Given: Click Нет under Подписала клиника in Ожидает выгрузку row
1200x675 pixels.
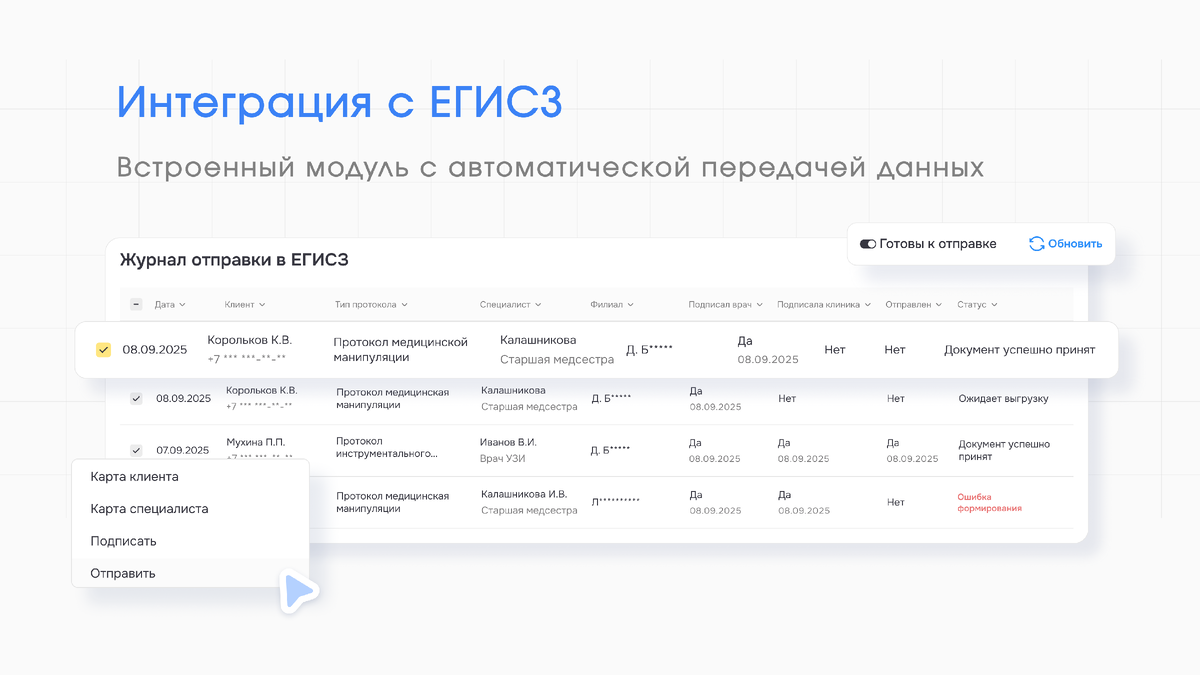Looking at the screenshot, I should point(787,399).
